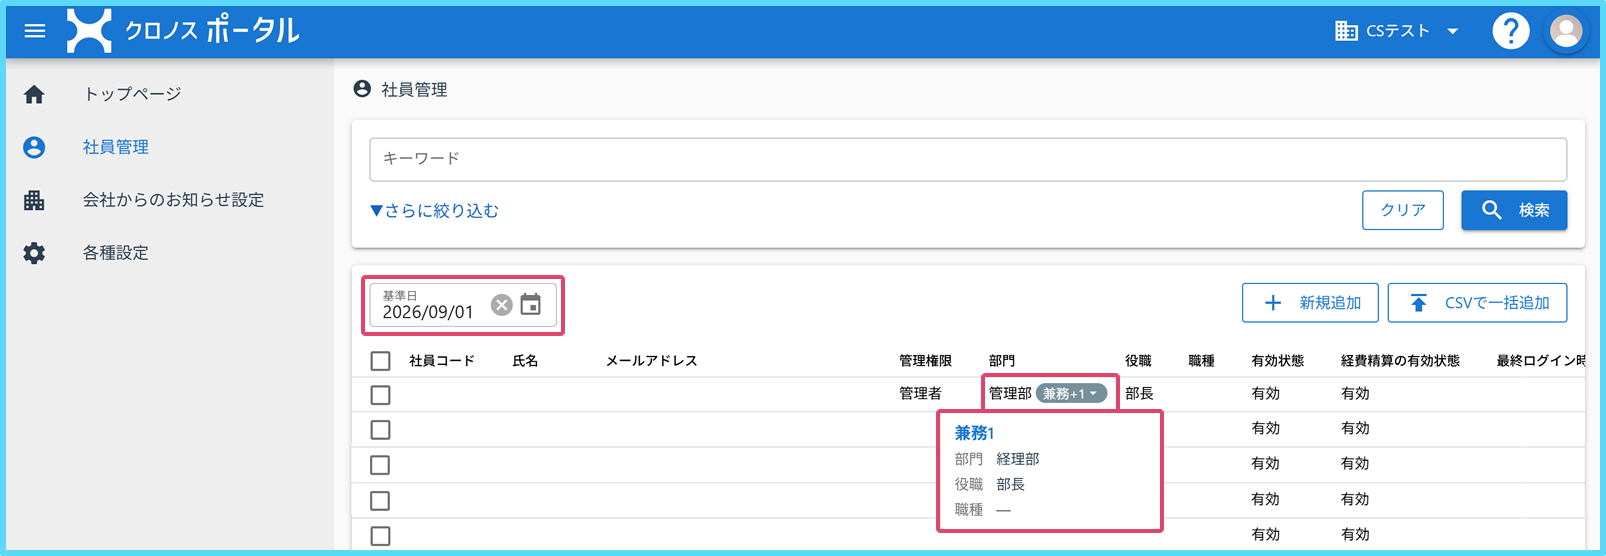Expand さらに絞り込む filter options
Image resolution: width=1606 pixels, height=556 pixels.
point(434,211)
